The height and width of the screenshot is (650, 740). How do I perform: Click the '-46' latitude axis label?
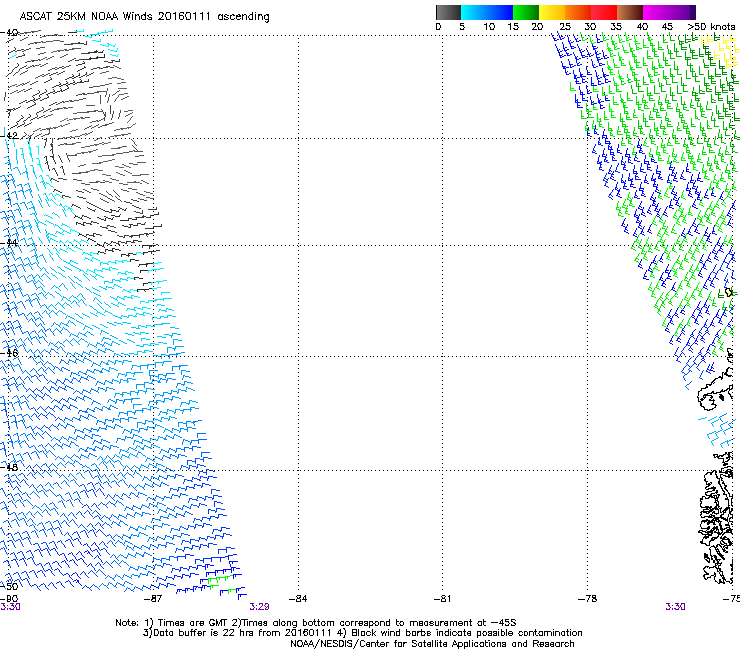[x=9, y=353]
